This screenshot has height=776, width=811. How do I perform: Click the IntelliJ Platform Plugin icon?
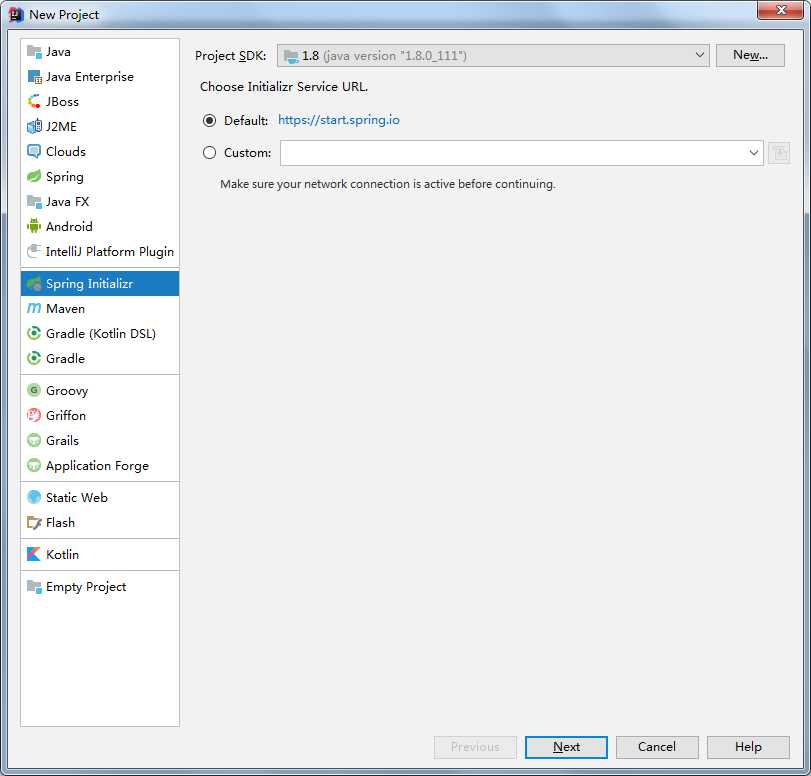tap(34, 251)
